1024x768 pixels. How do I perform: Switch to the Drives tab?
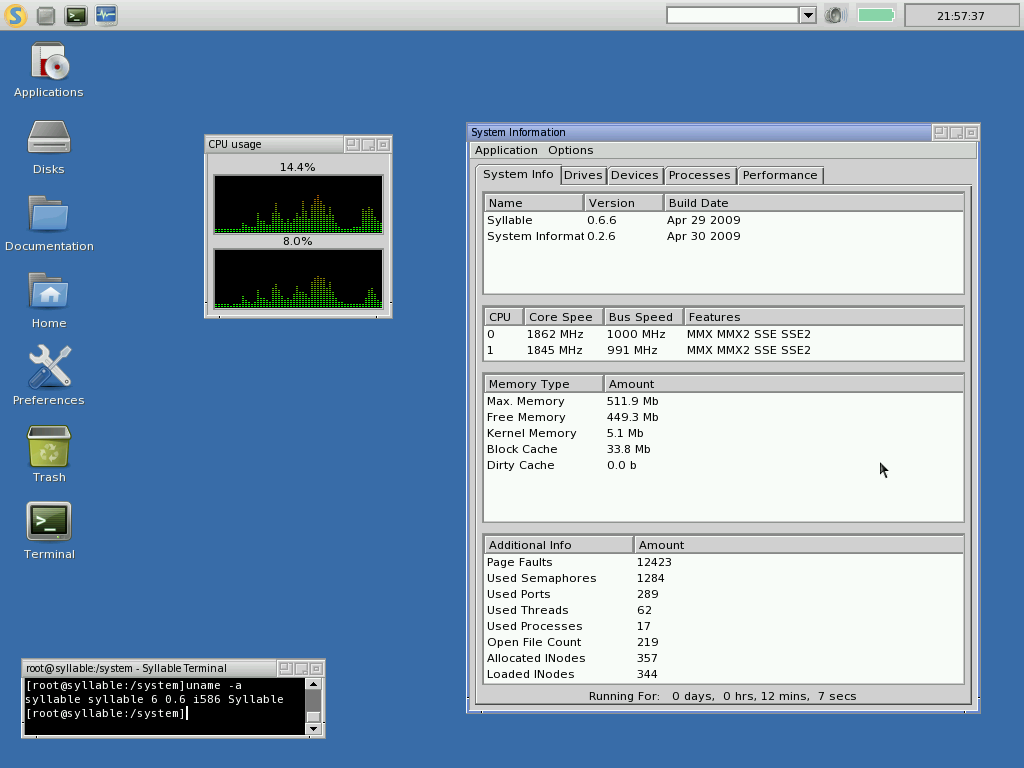583,175
